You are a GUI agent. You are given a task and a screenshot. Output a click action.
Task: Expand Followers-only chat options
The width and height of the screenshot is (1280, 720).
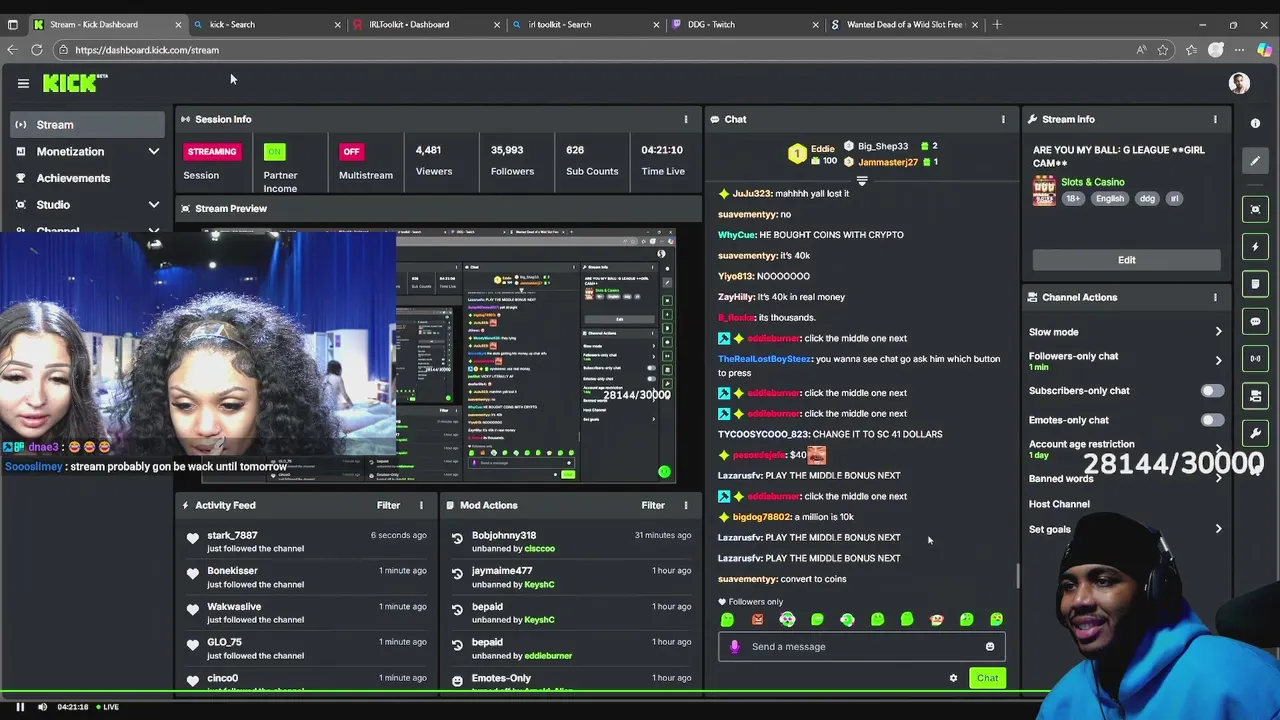pos(1218,361)
